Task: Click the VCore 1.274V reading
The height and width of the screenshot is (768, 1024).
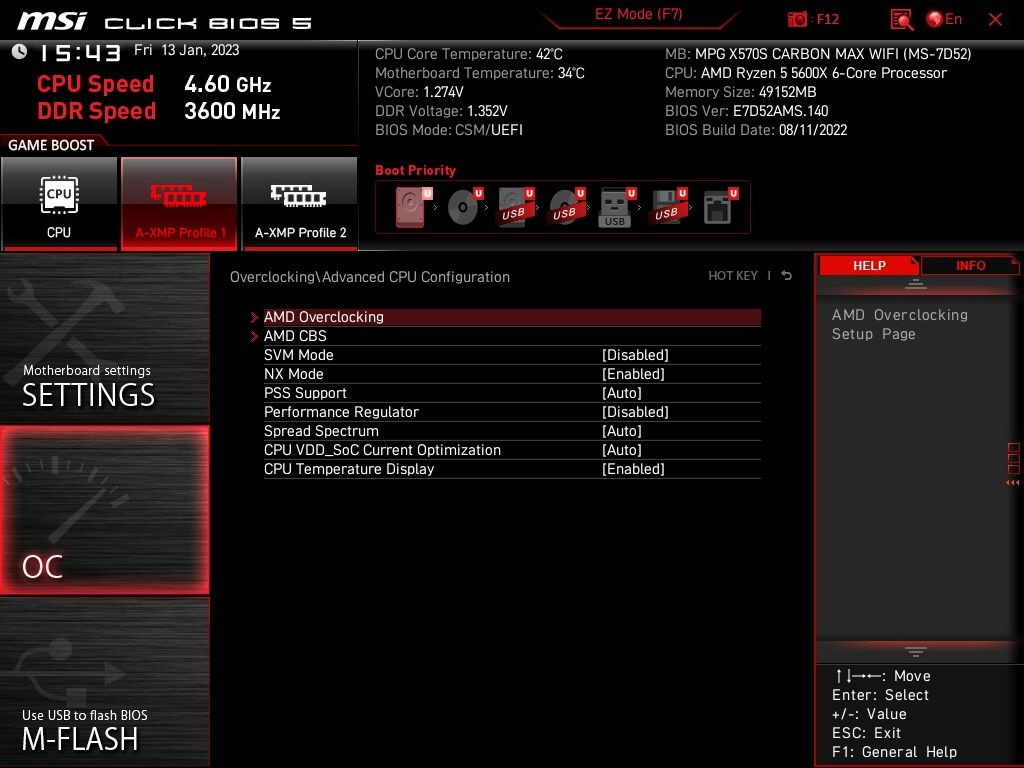Action: 419,92
